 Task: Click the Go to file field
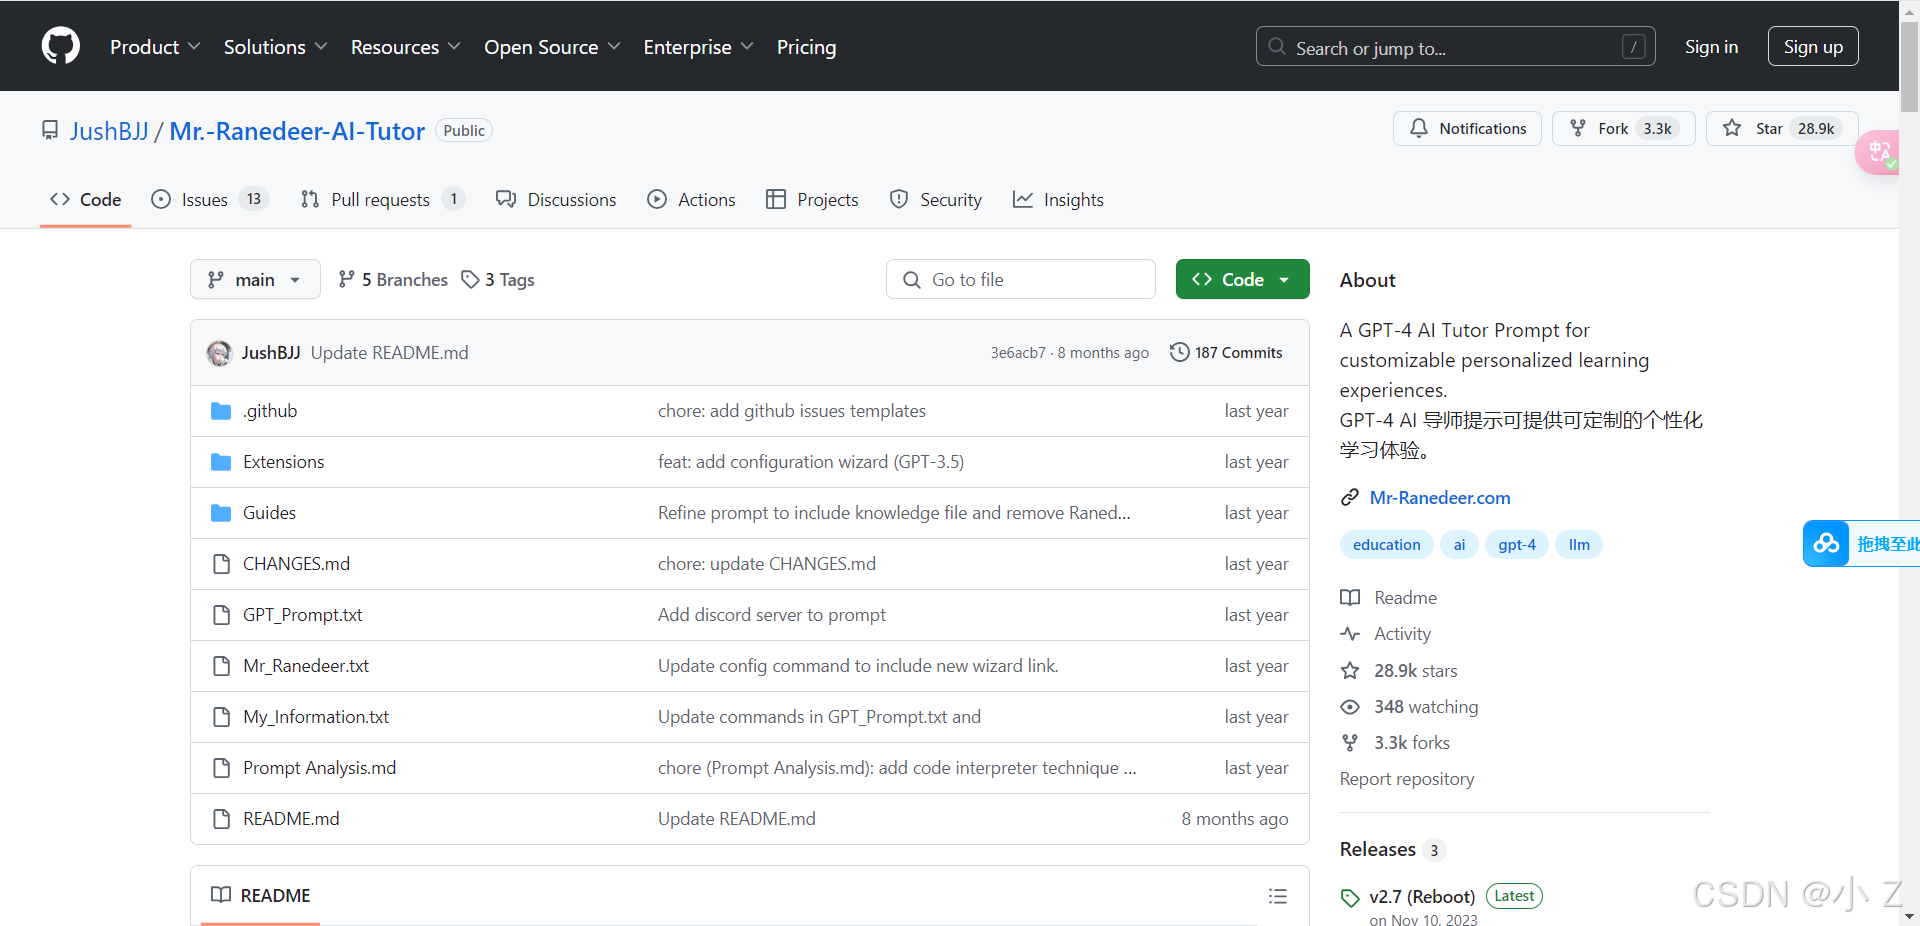pos(1020,280)
